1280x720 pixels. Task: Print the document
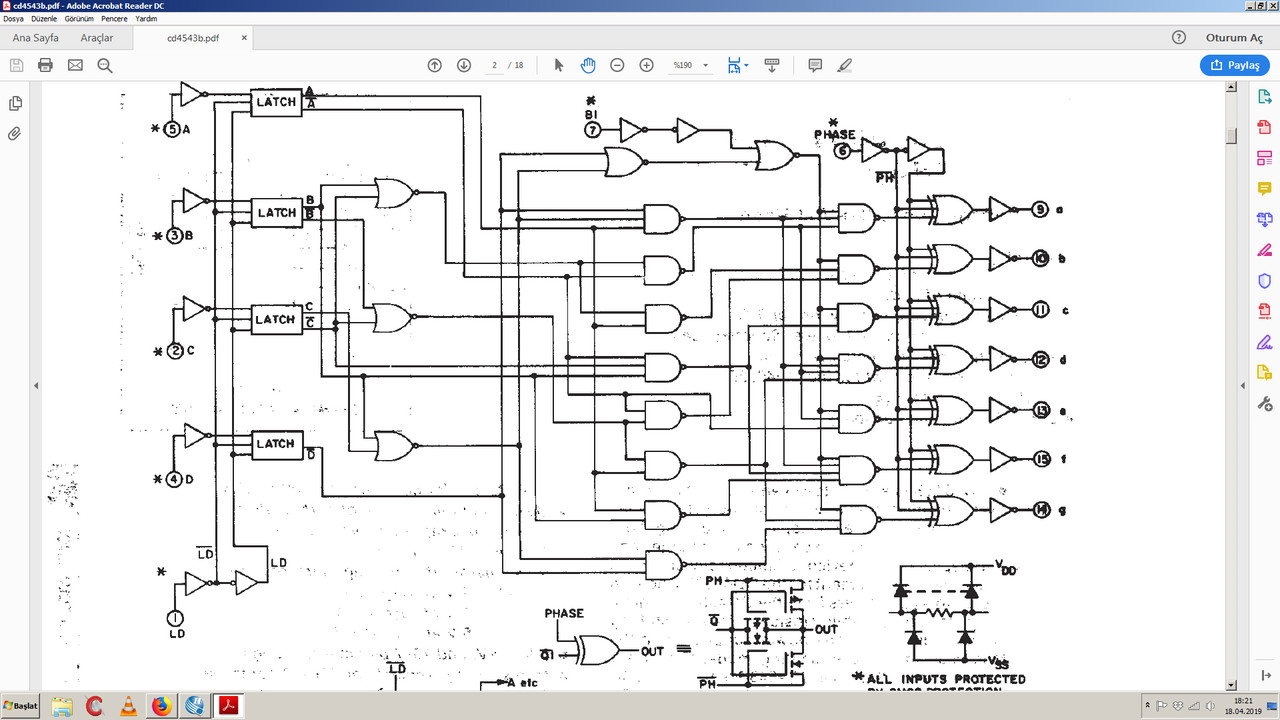click(45, 65)
